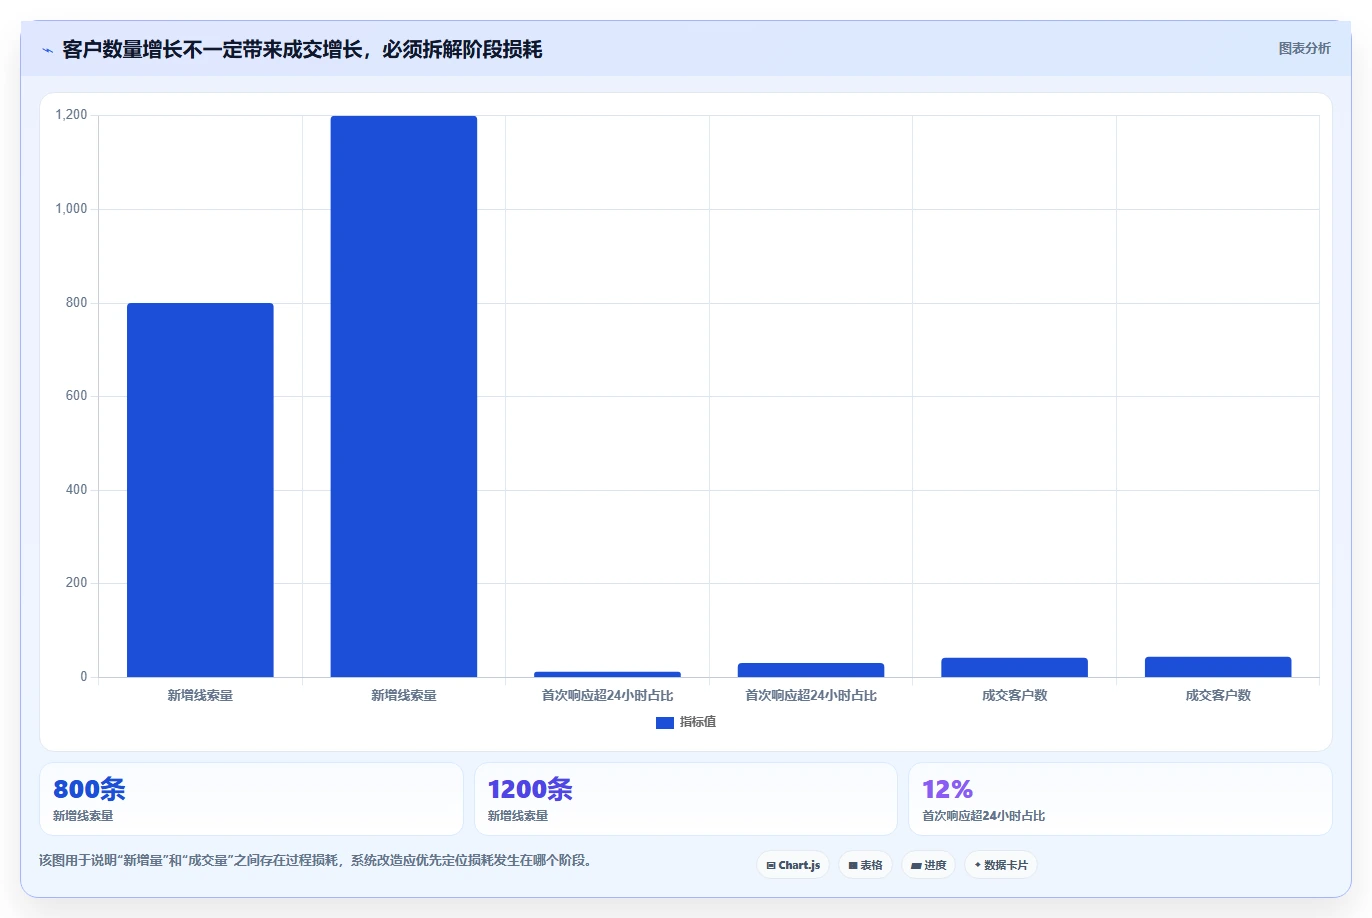
Task: Click the 图表分析 label in the header
Action: 1304,48
